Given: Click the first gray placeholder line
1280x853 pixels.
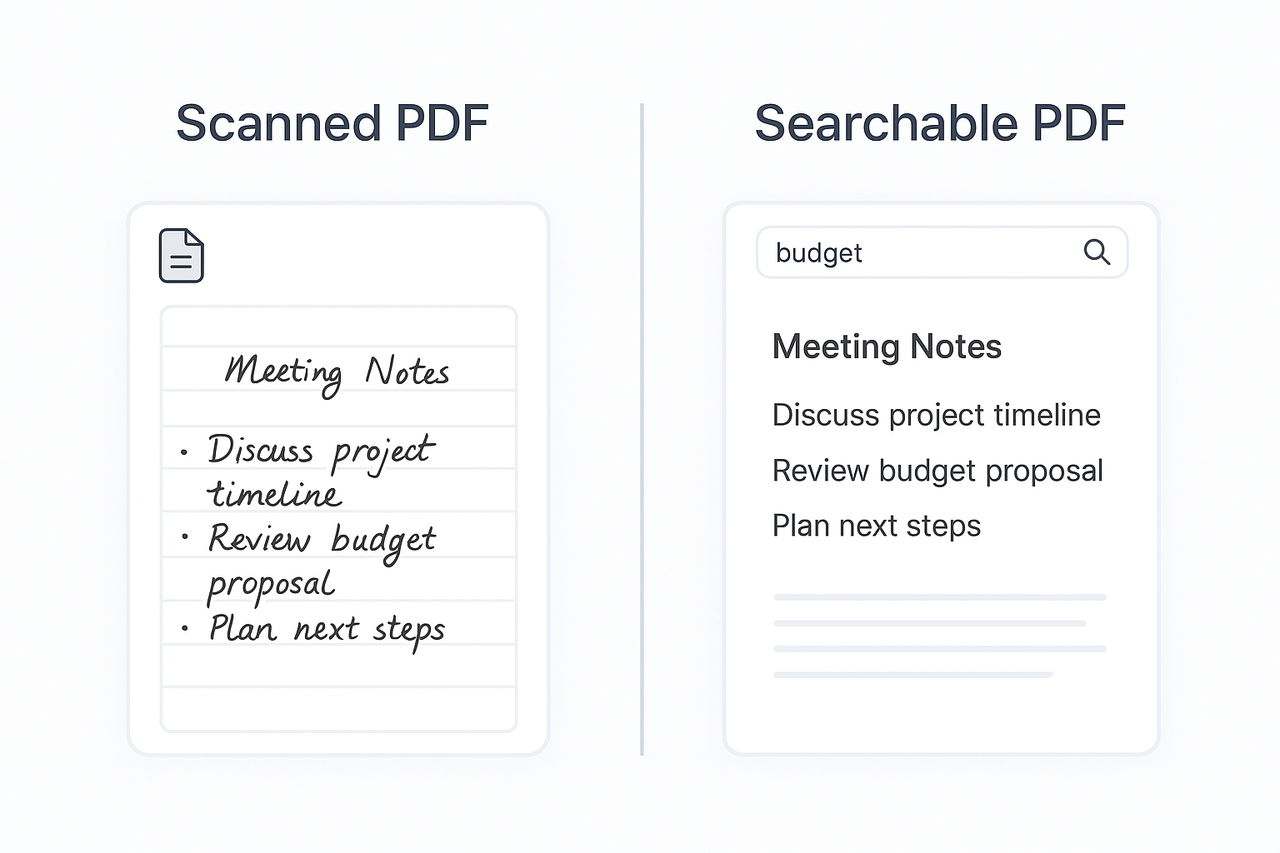Looking at the screenshot, I should (x=939, y=597).
